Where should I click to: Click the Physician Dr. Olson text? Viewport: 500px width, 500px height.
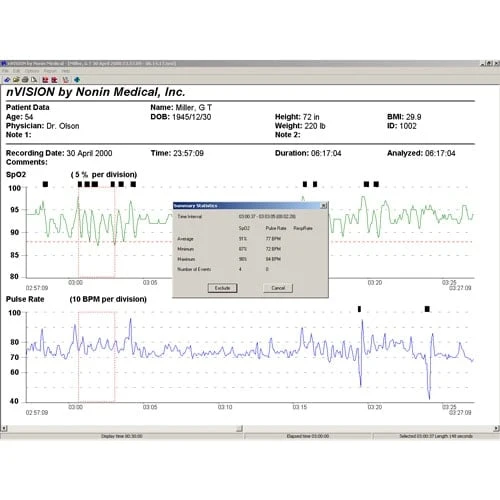point(43,126)
